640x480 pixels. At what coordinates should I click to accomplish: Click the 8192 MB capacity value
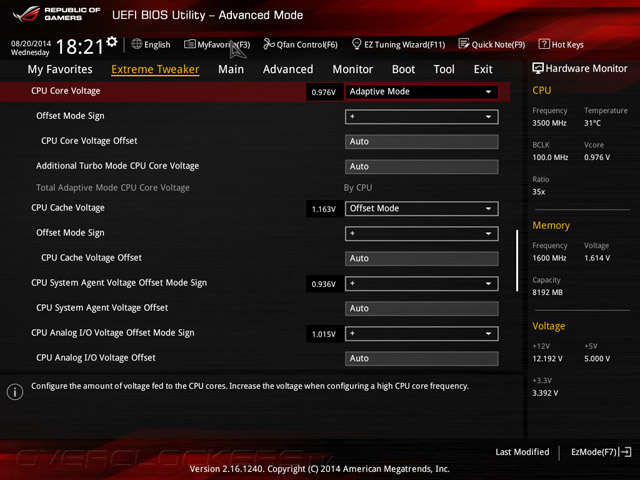tap(547, 293)
